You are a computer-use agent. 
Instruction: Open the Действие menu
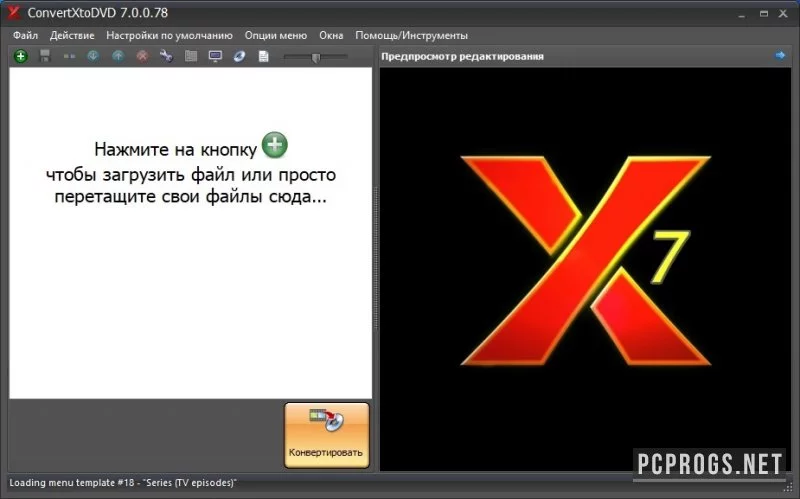pos(72,35)
